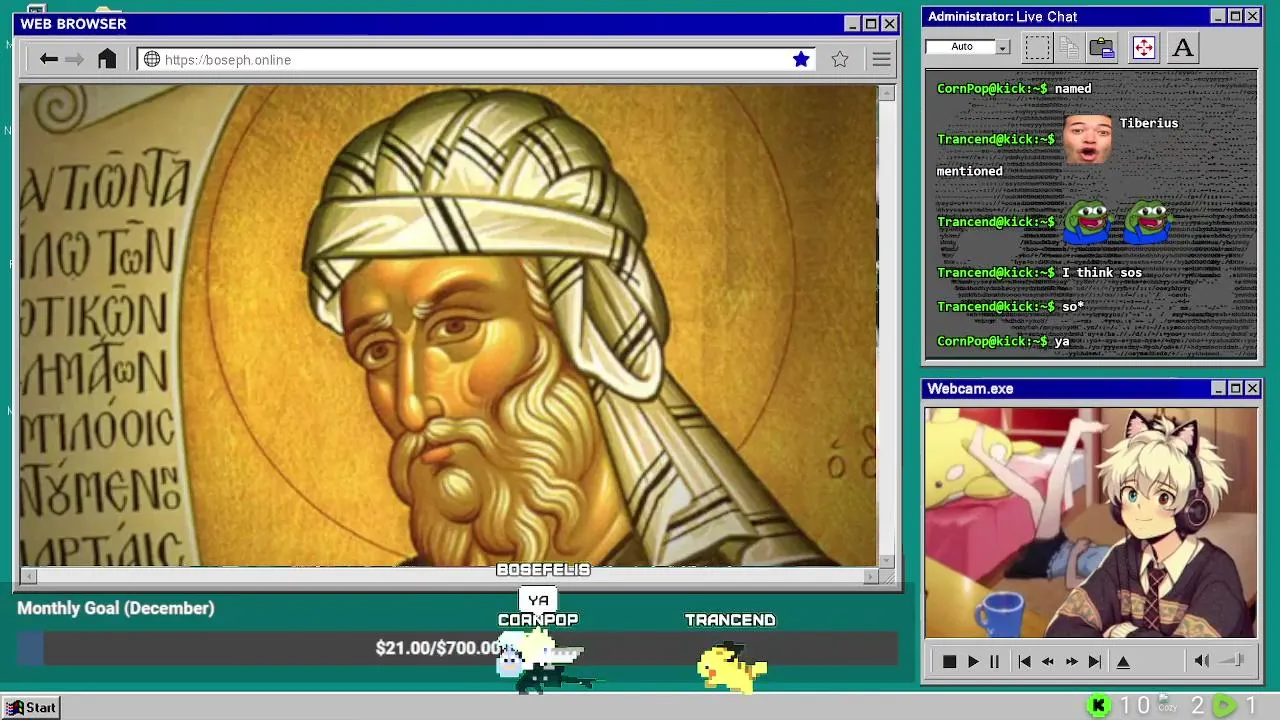Click the yellow TRANCEND pixel character

tap(732, 666)
